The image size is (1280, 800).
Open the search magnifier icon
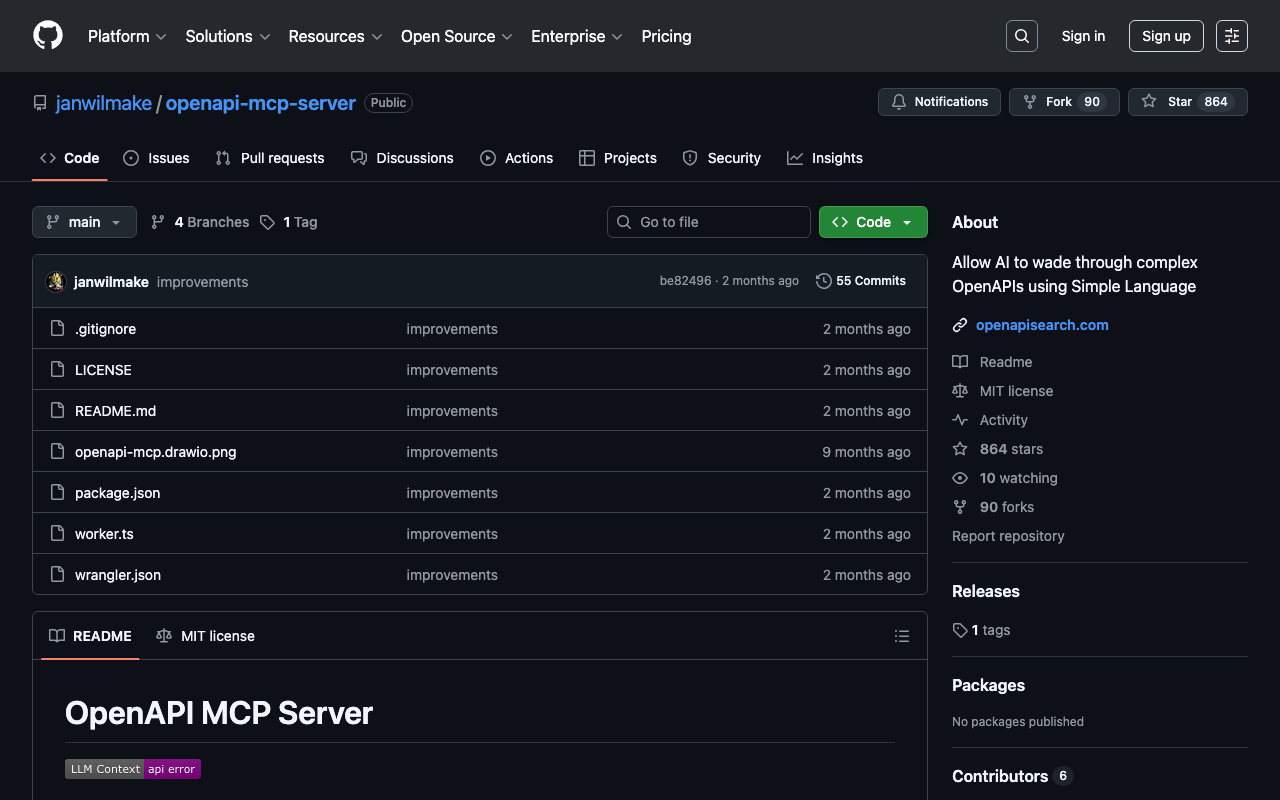pyautogui.click(x=1021, y=36)
